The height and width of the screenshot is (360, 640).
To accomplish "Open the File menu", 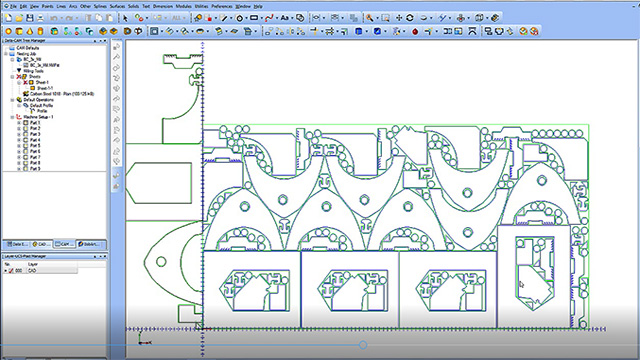I will point(13,7).
